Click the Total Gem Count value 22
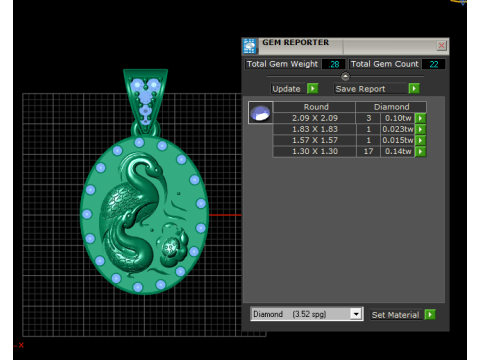Viewport: 480px width, 360px height. tap(433, 64)
